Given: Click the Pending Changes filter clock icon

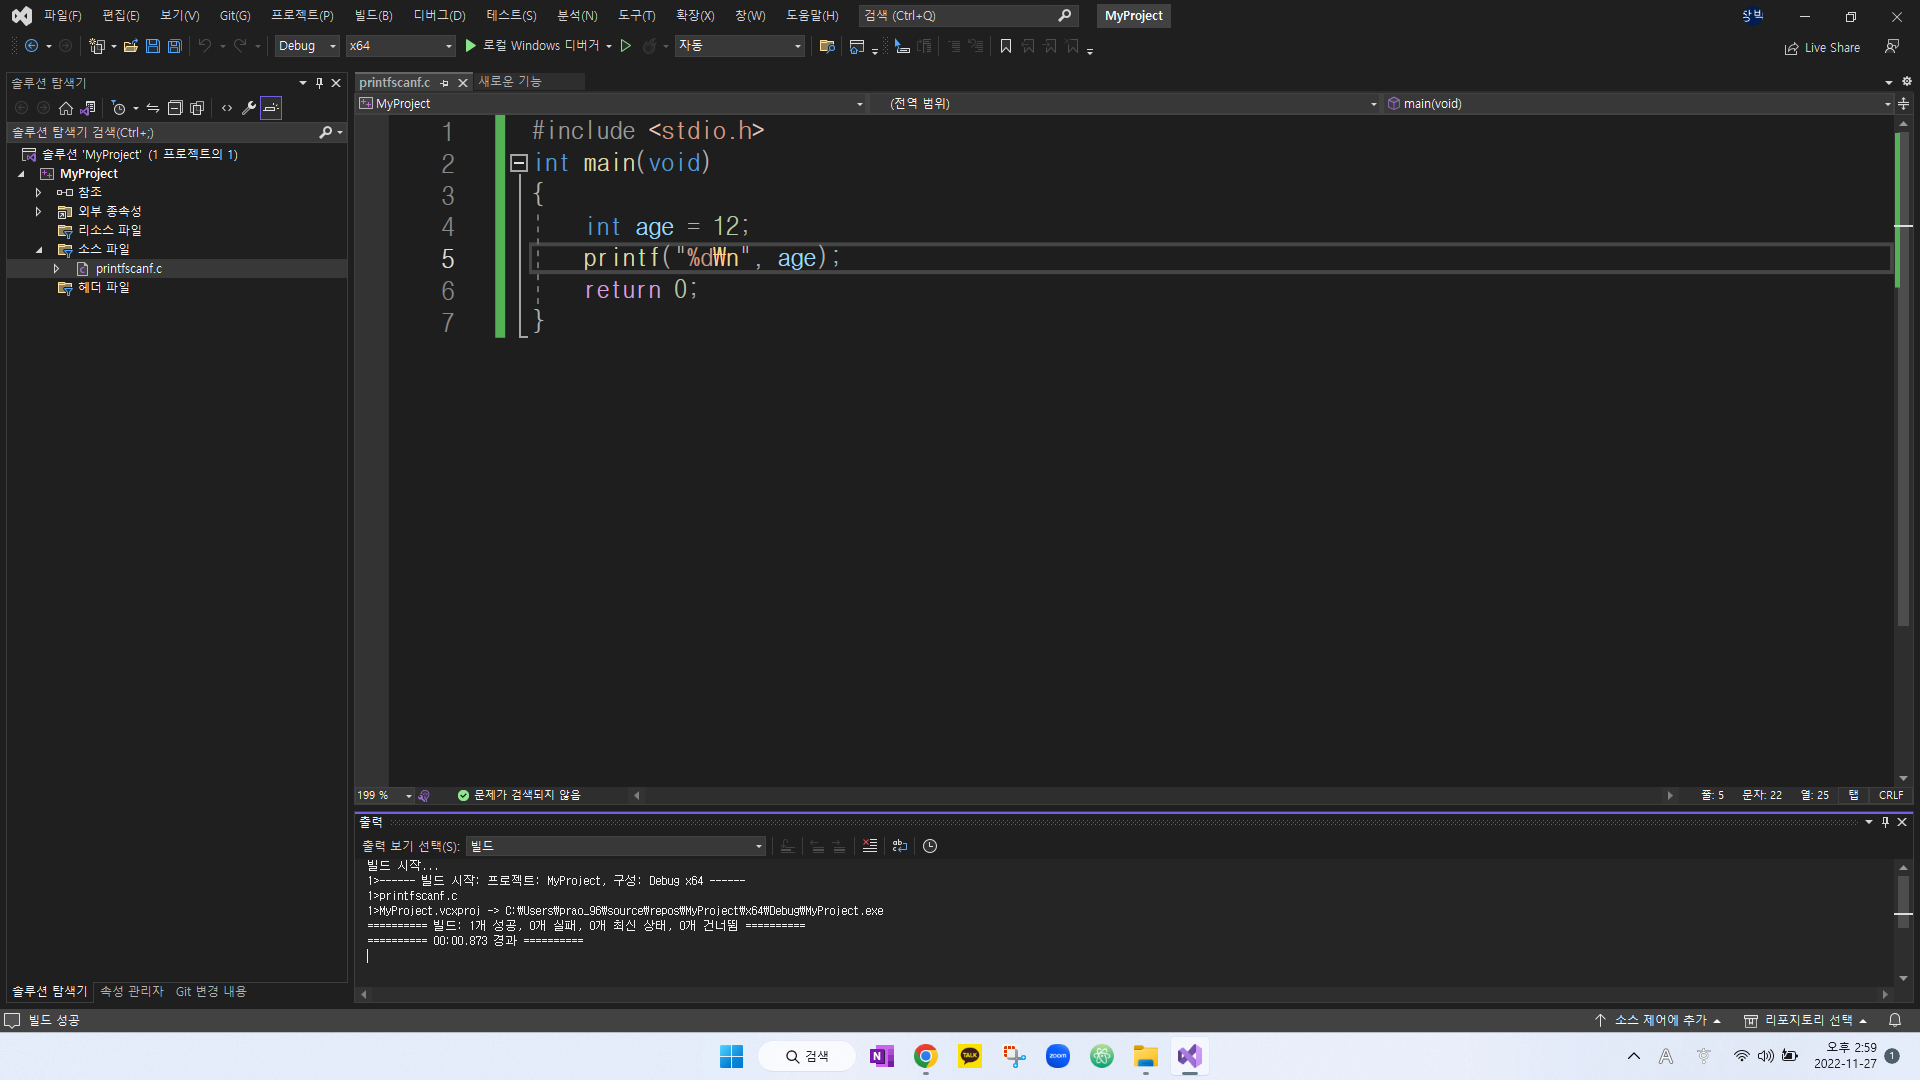Looking at the screenshot, I should [119, 108].
